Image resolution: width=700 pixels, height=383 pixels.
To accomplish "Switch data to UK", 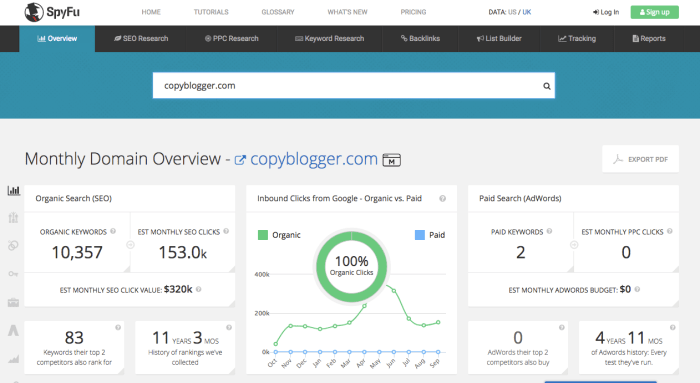I will pos(527,12).
